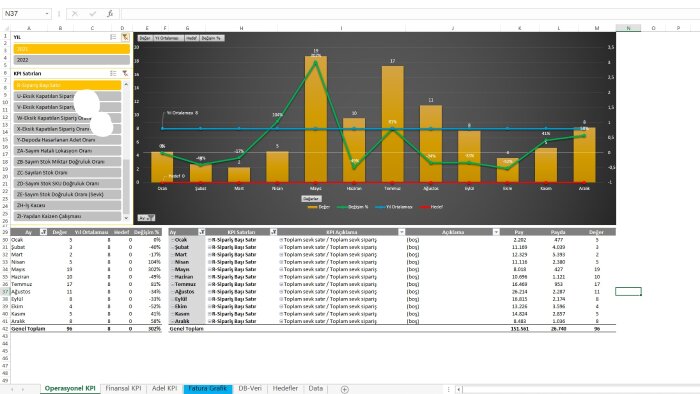Click the Hedef chart field button
Image resolution: width=700 pixels, height=394 pixels.
[x=192, y=38]
